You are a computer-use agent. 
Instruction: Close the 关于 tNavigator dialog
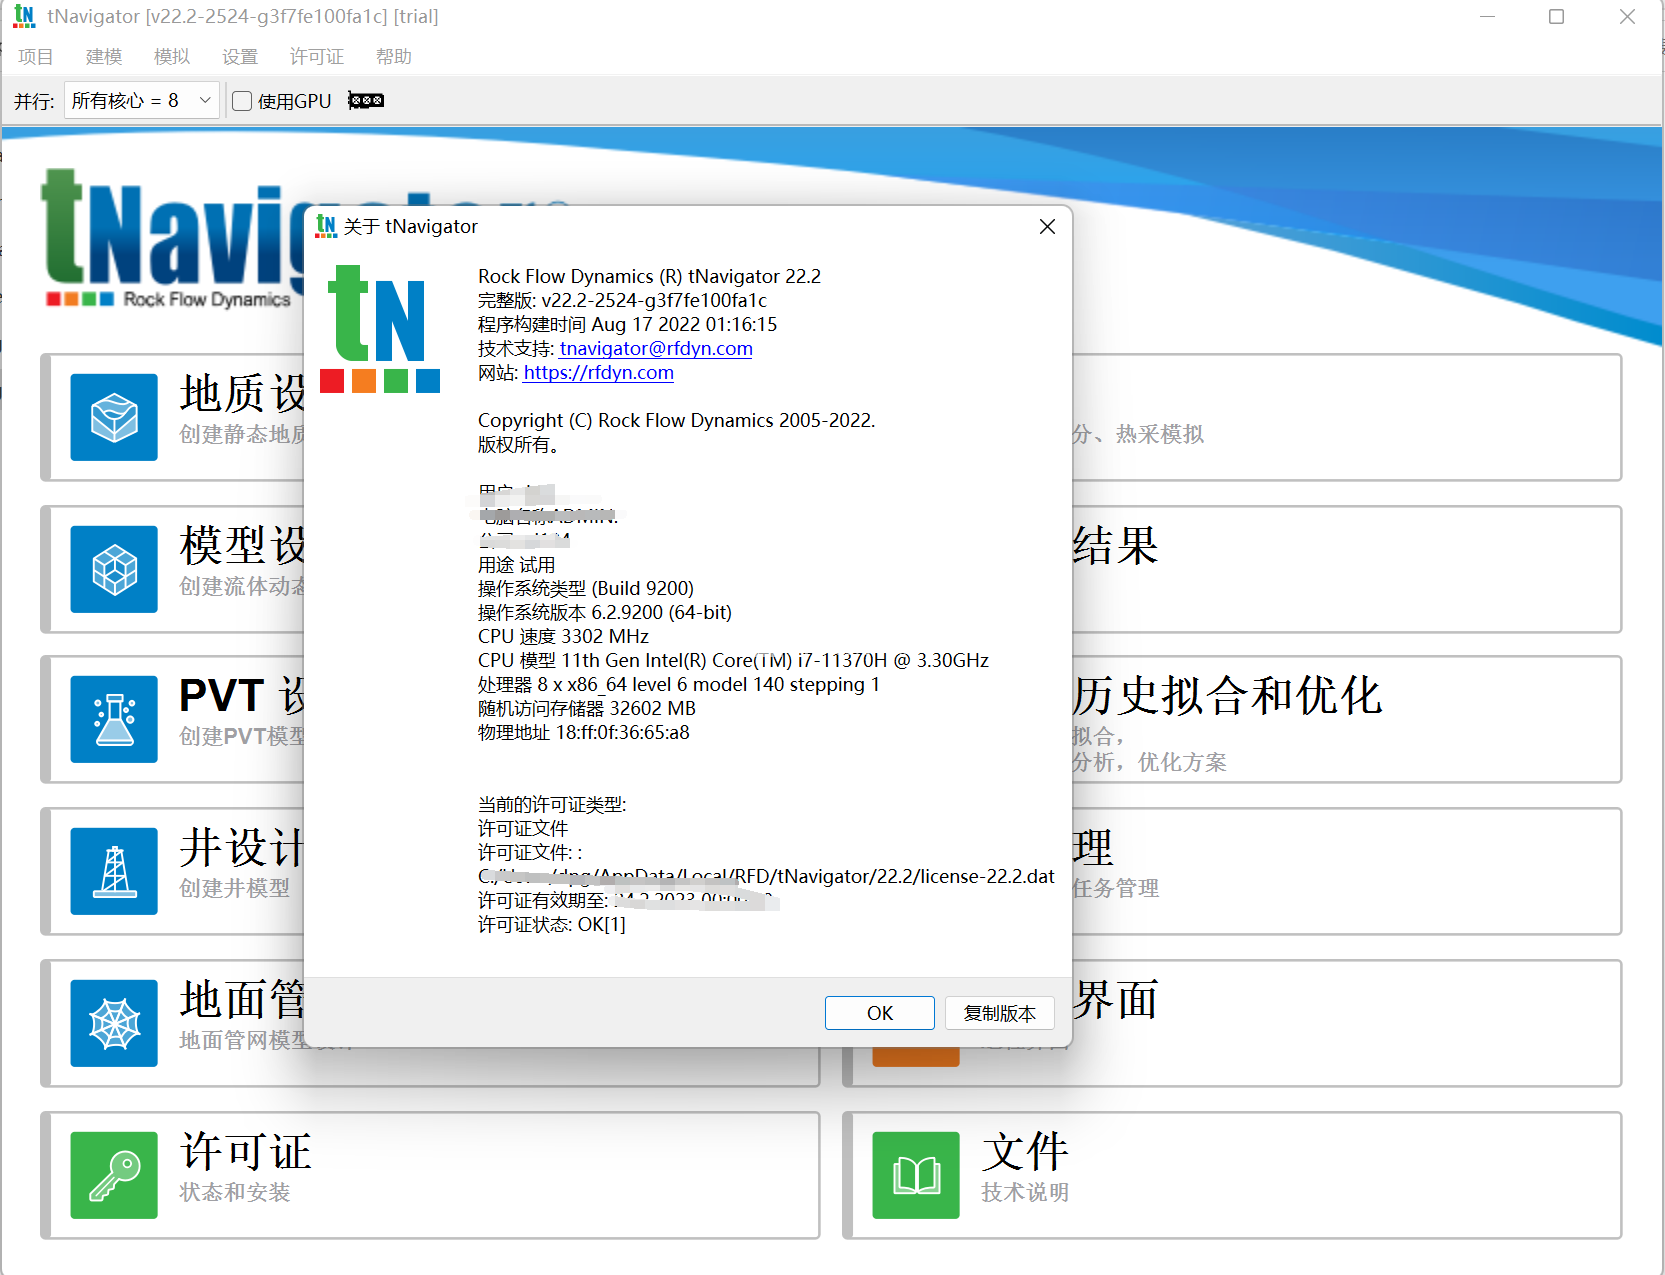[x=1047, y=227]
